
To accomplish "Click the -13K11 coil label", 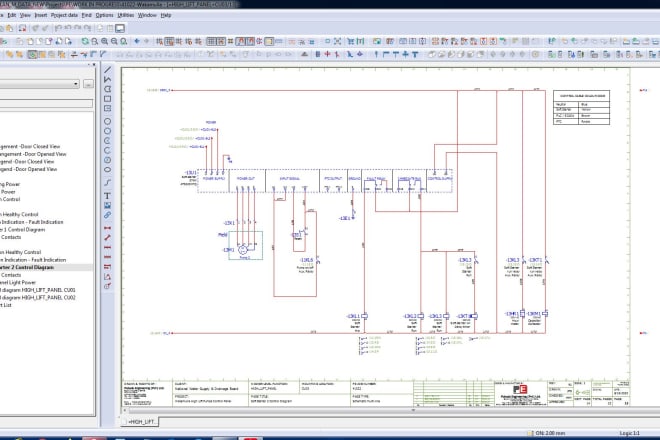I will pyautogui.click(x=353, y=316).
